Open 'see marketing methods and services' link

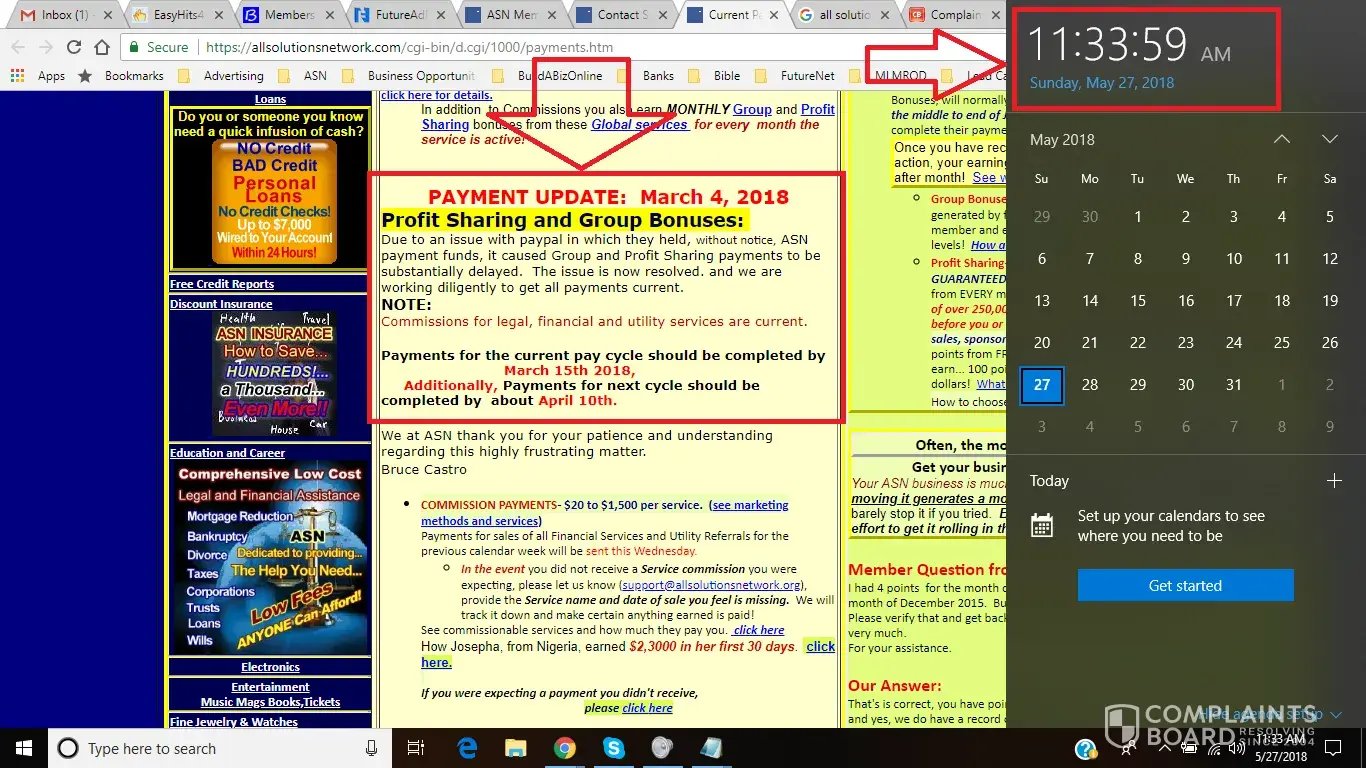tap(604, 513)
